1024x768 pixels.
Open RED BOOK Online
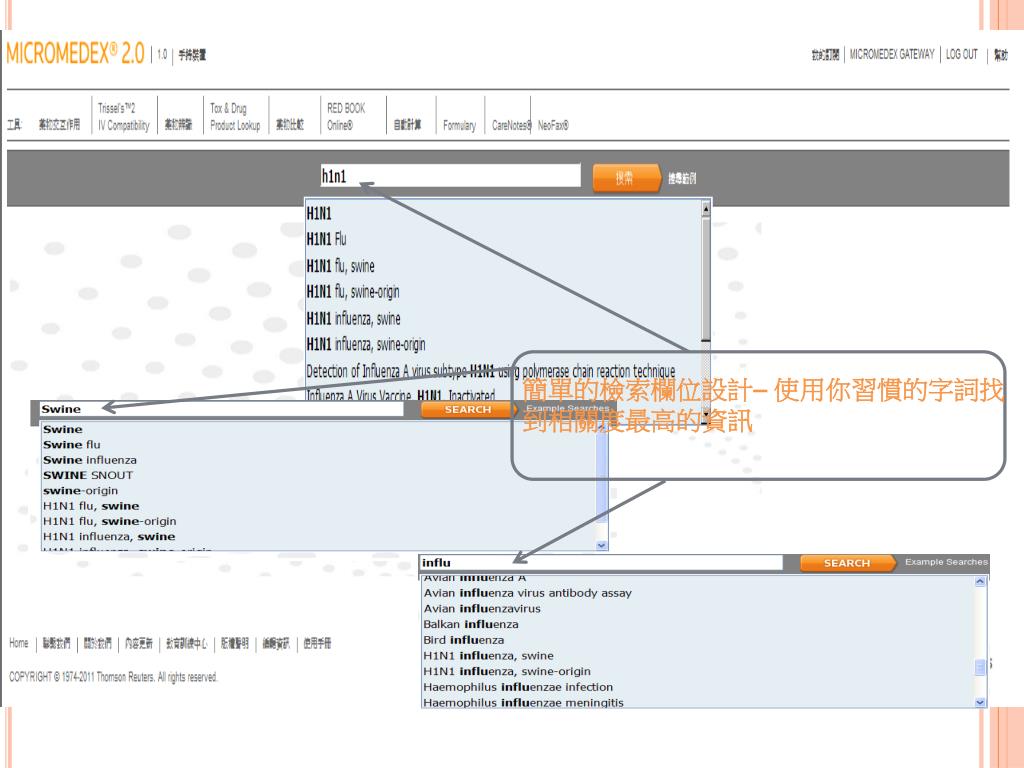[346, 116]
